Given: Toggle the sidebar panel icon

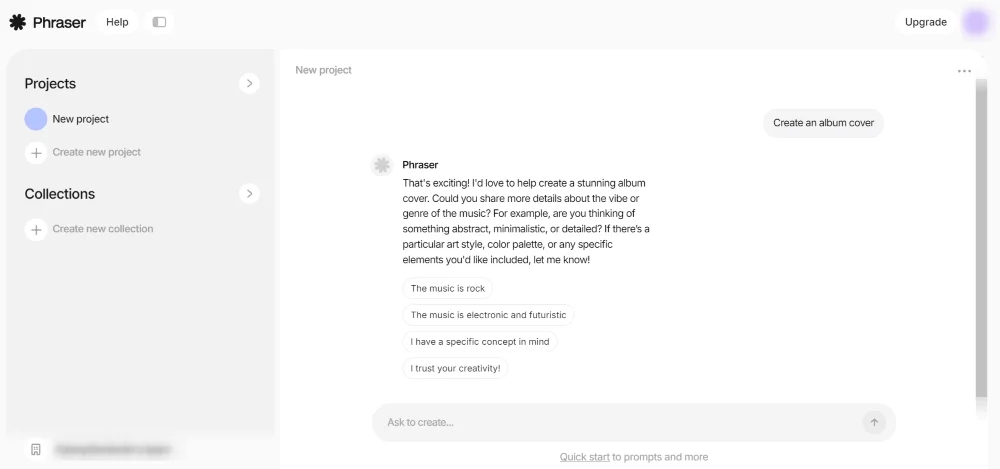Looking at the screenshot, I should click(x=159, y=22).
